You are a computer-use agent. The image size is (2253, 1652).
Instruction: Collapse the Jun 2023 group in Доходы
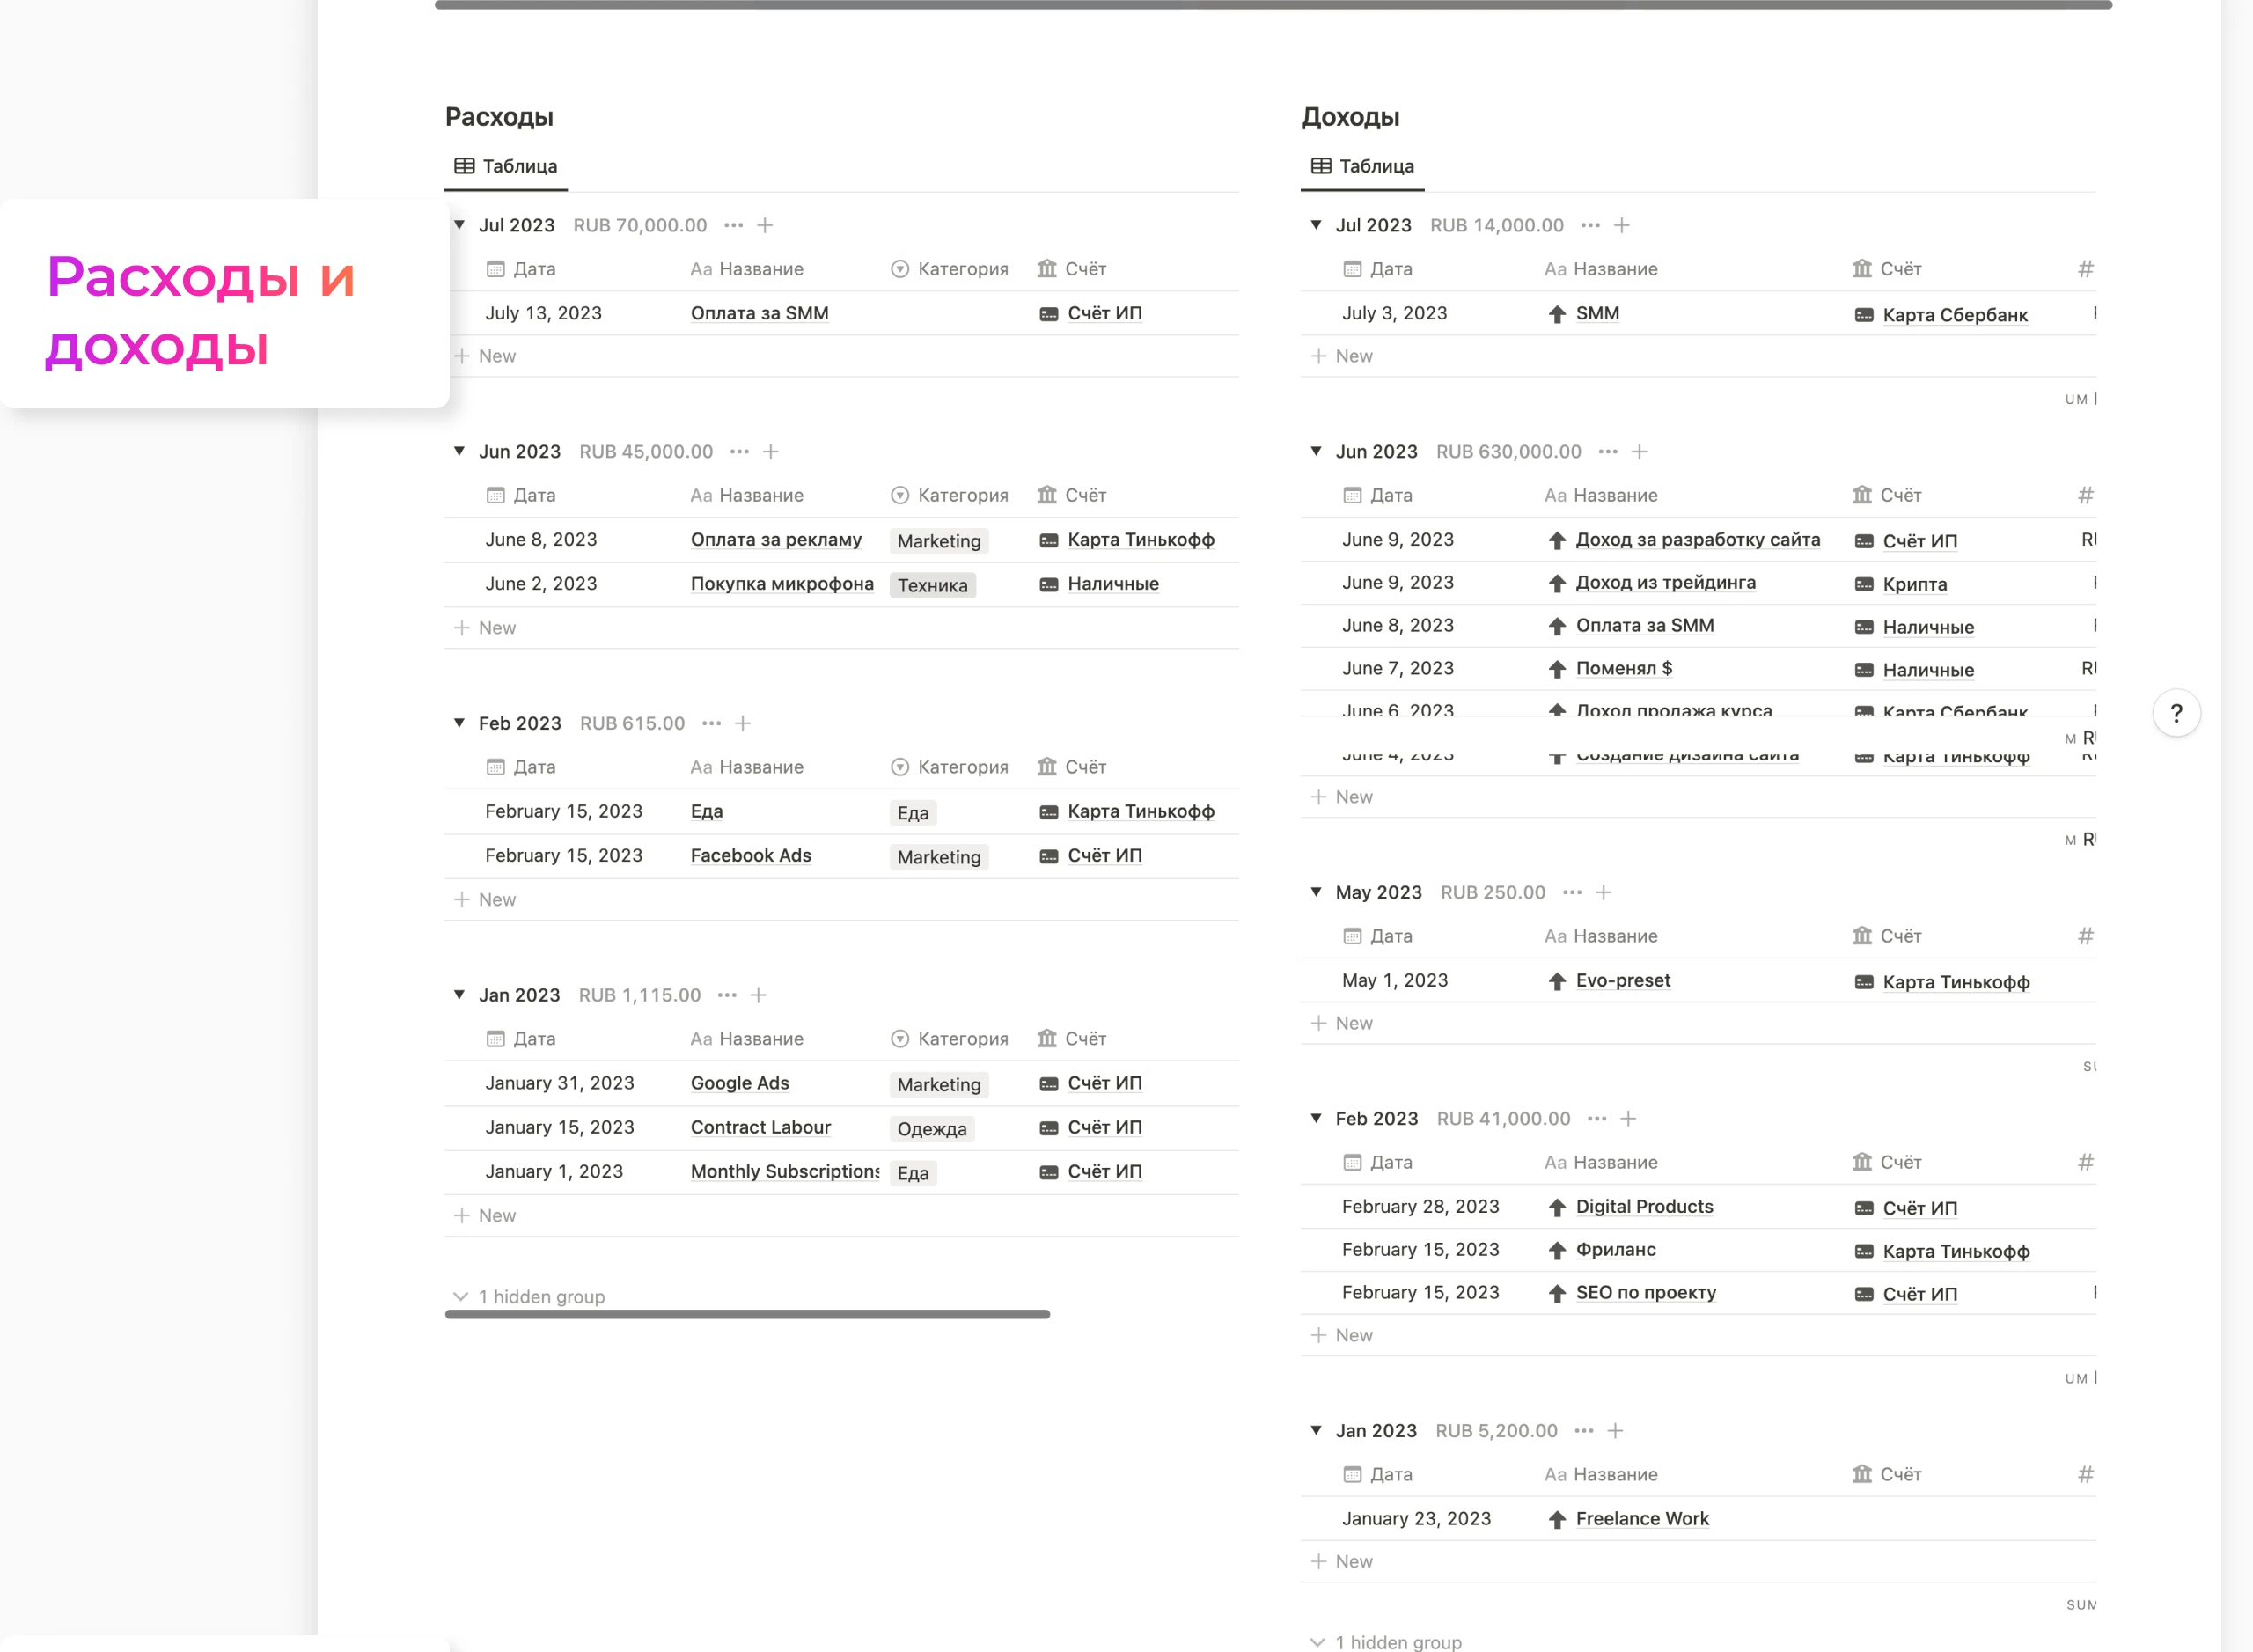click(x=1316, y=451)
